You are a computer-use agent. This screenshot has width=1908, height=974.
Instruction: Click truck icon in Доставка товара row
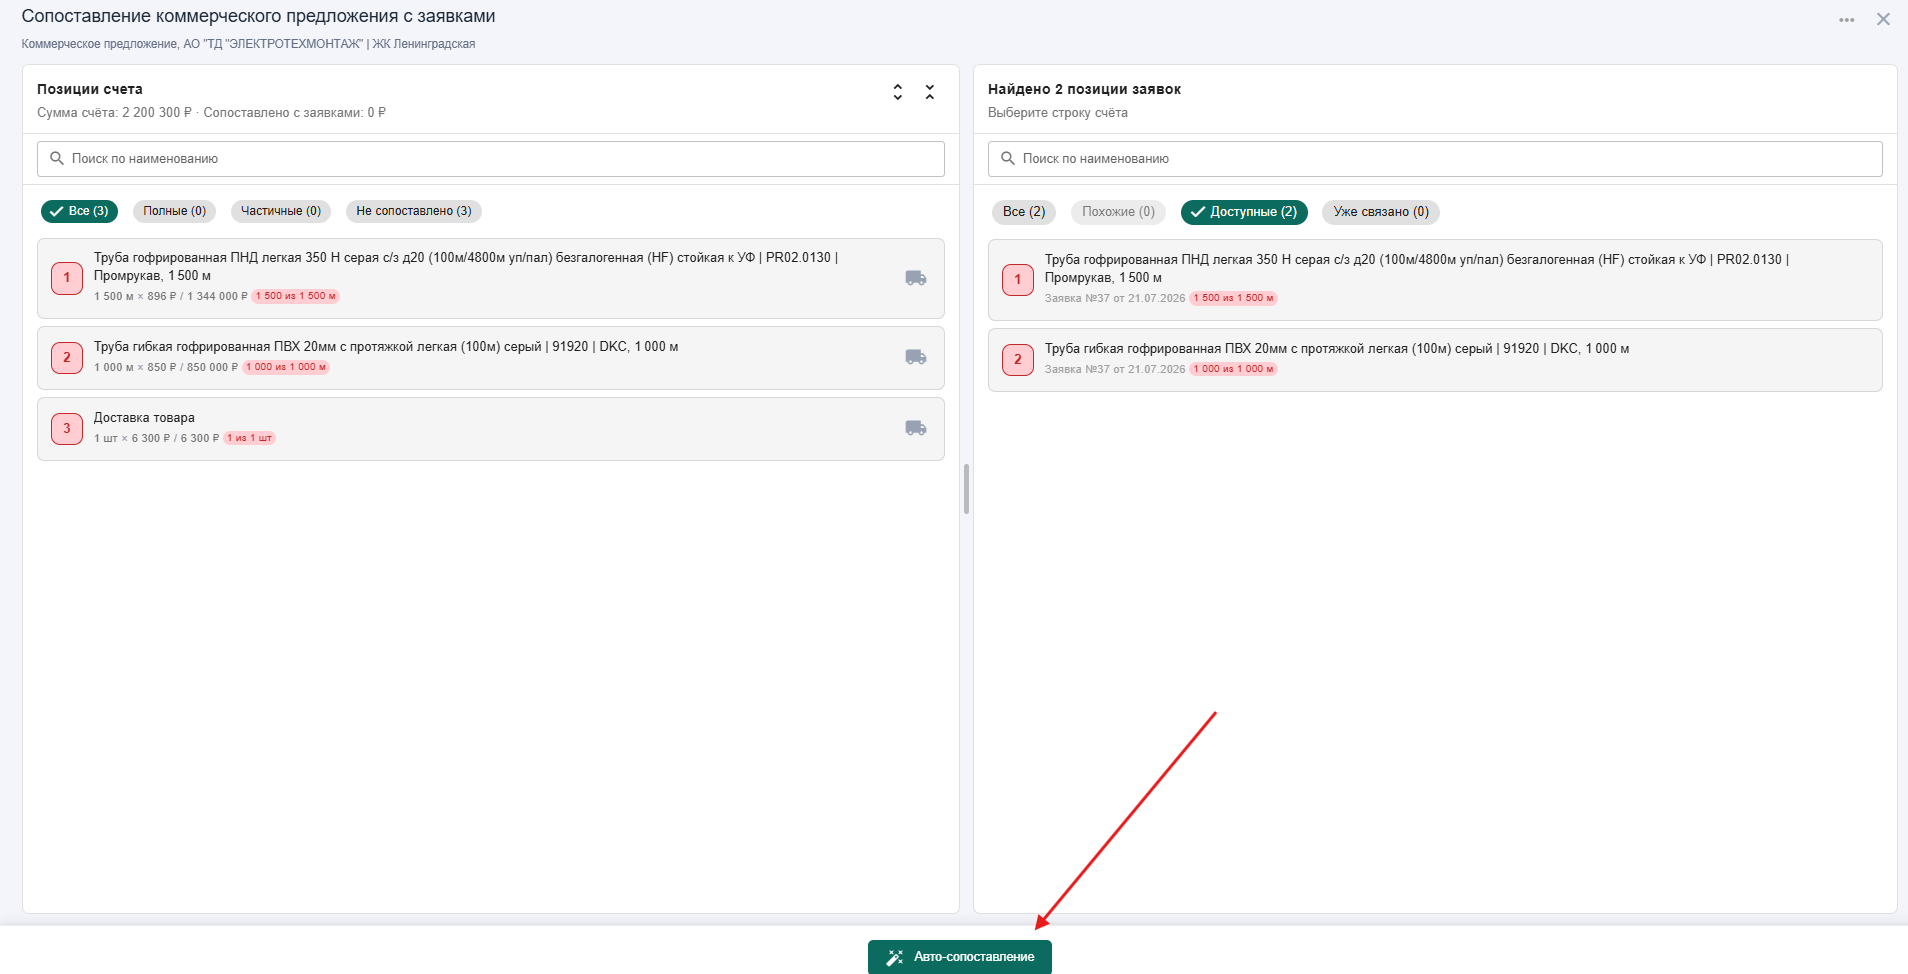coord(916,428)
